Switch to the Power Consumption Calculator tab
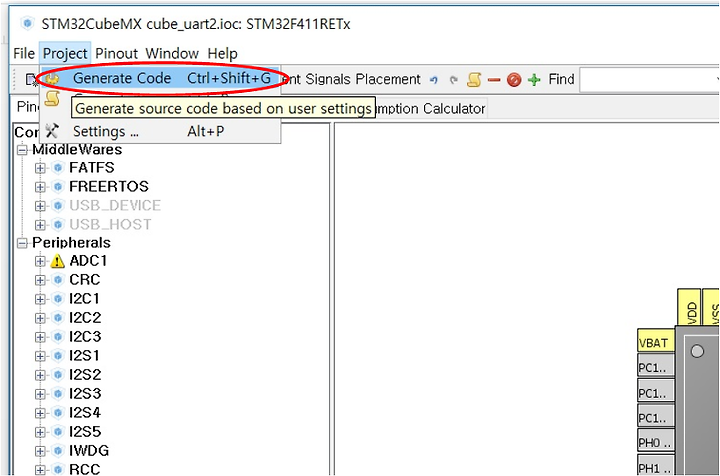The image size is (720, 476). click(430, 109)
